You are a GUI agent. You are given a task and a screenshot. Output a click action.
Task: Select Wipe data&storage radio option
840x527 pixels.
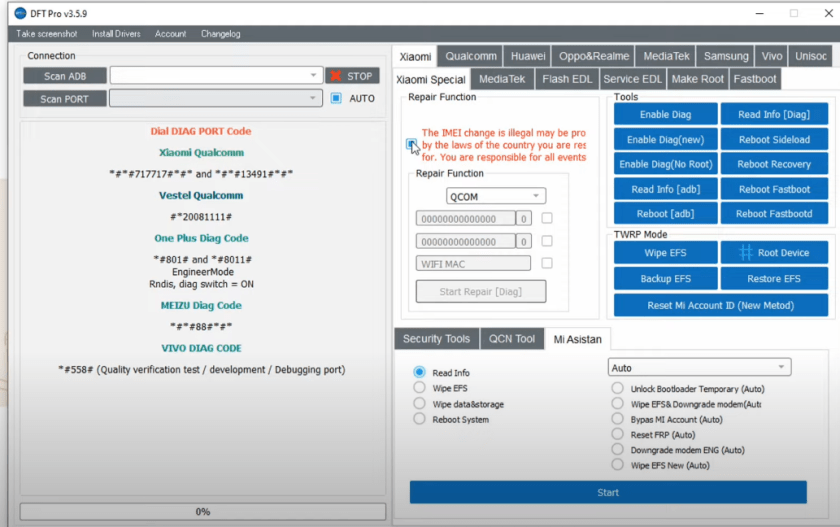[419, 403]
